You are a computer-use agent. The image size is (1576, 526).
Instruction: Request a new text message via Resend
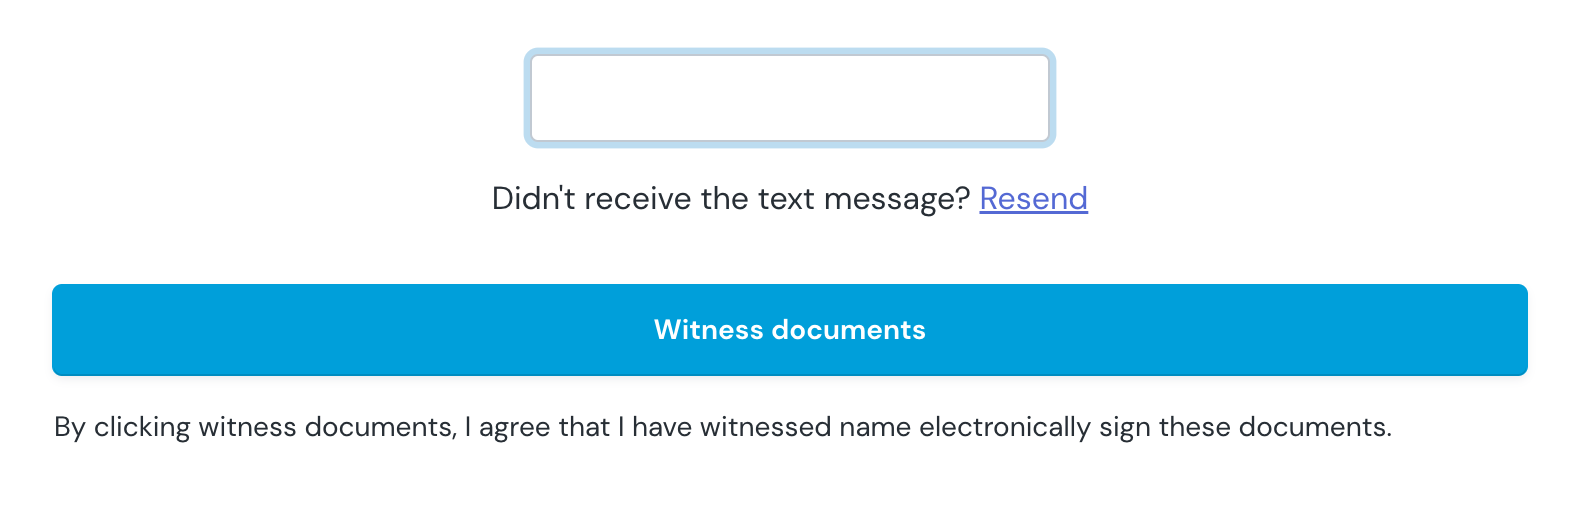click(1033, 199)
